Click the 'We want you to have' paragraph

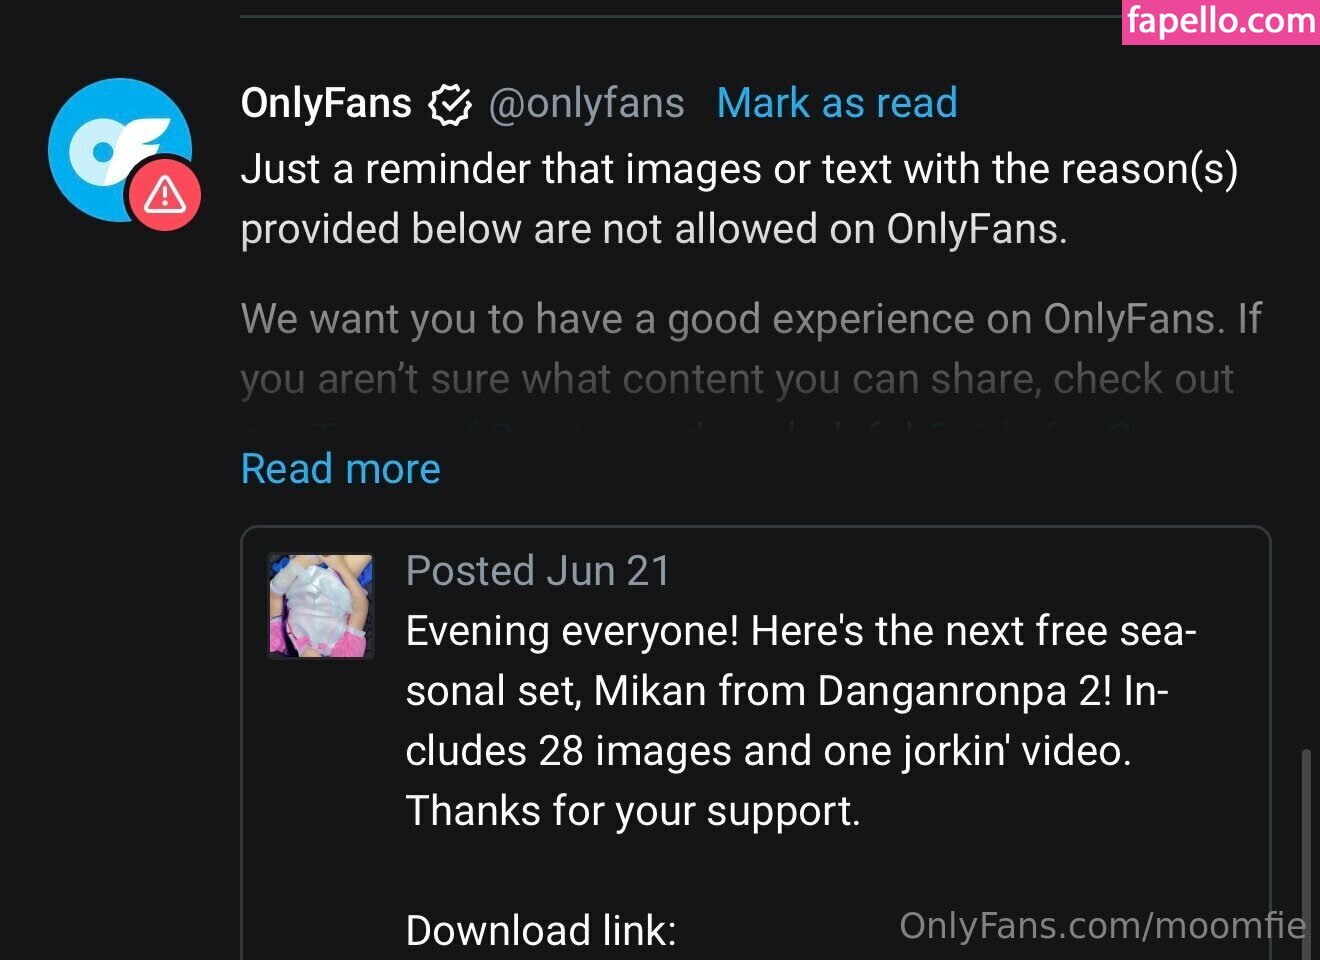[751, 349]
